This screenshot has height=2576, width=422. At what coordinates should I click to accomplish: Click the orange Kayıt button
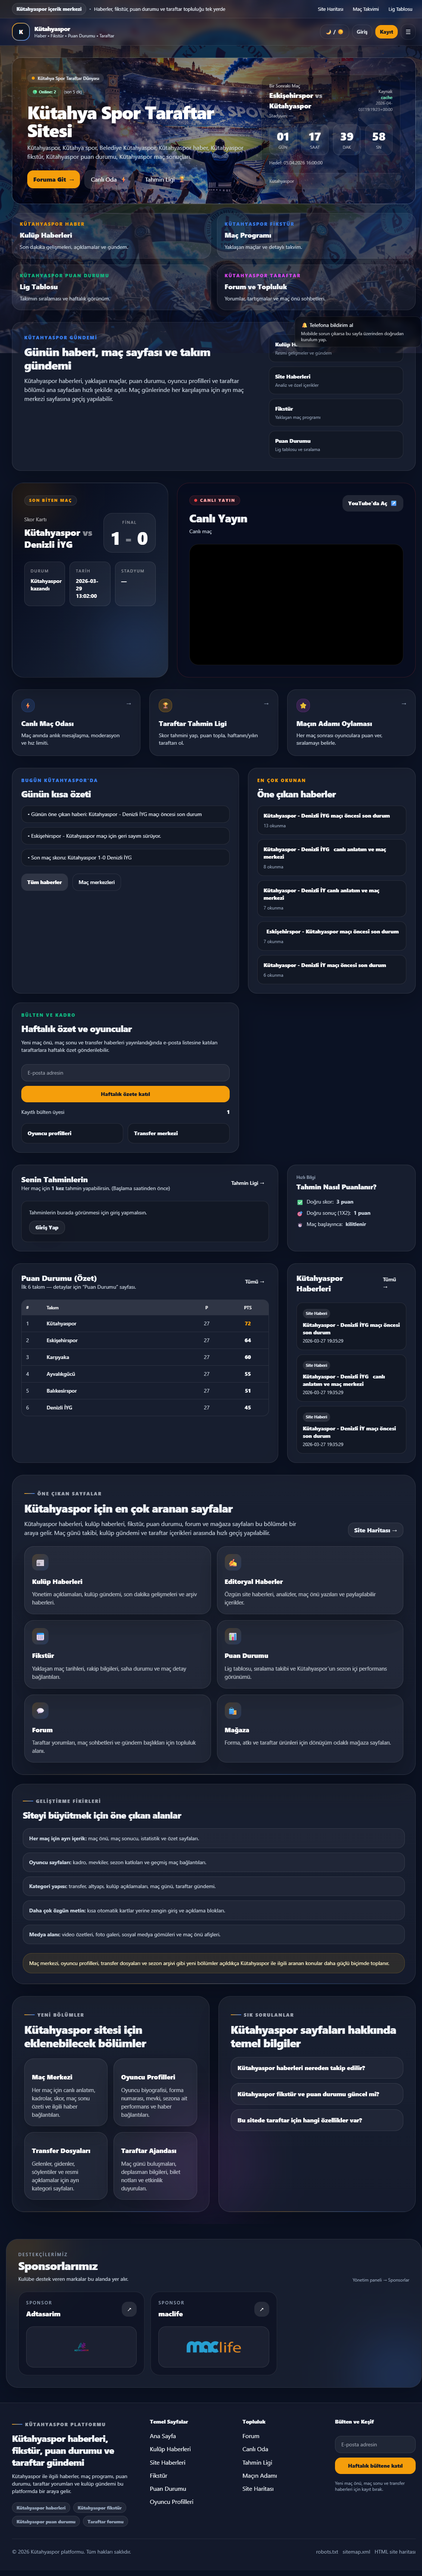[386, 32]
